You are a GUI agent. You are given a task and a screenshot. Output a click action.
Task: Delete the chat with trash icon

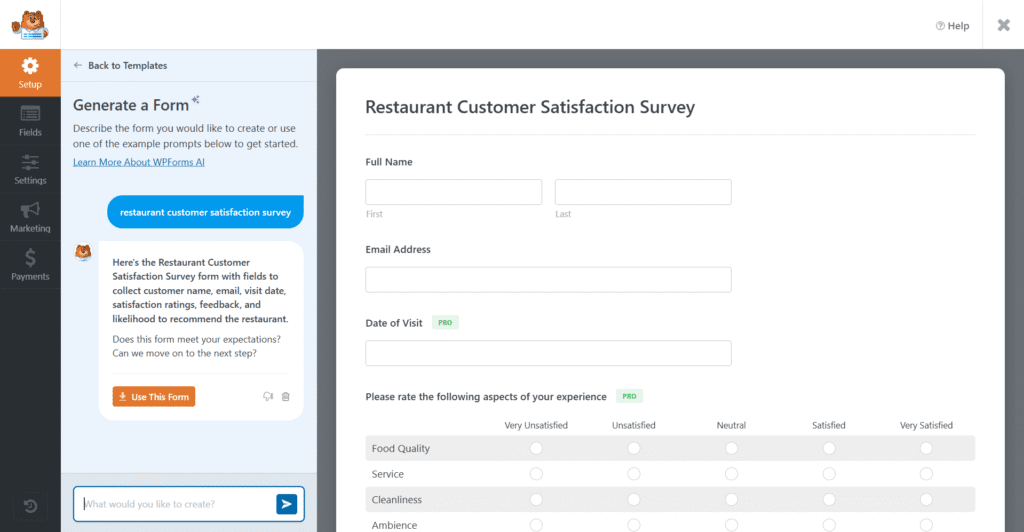[286, 397]
